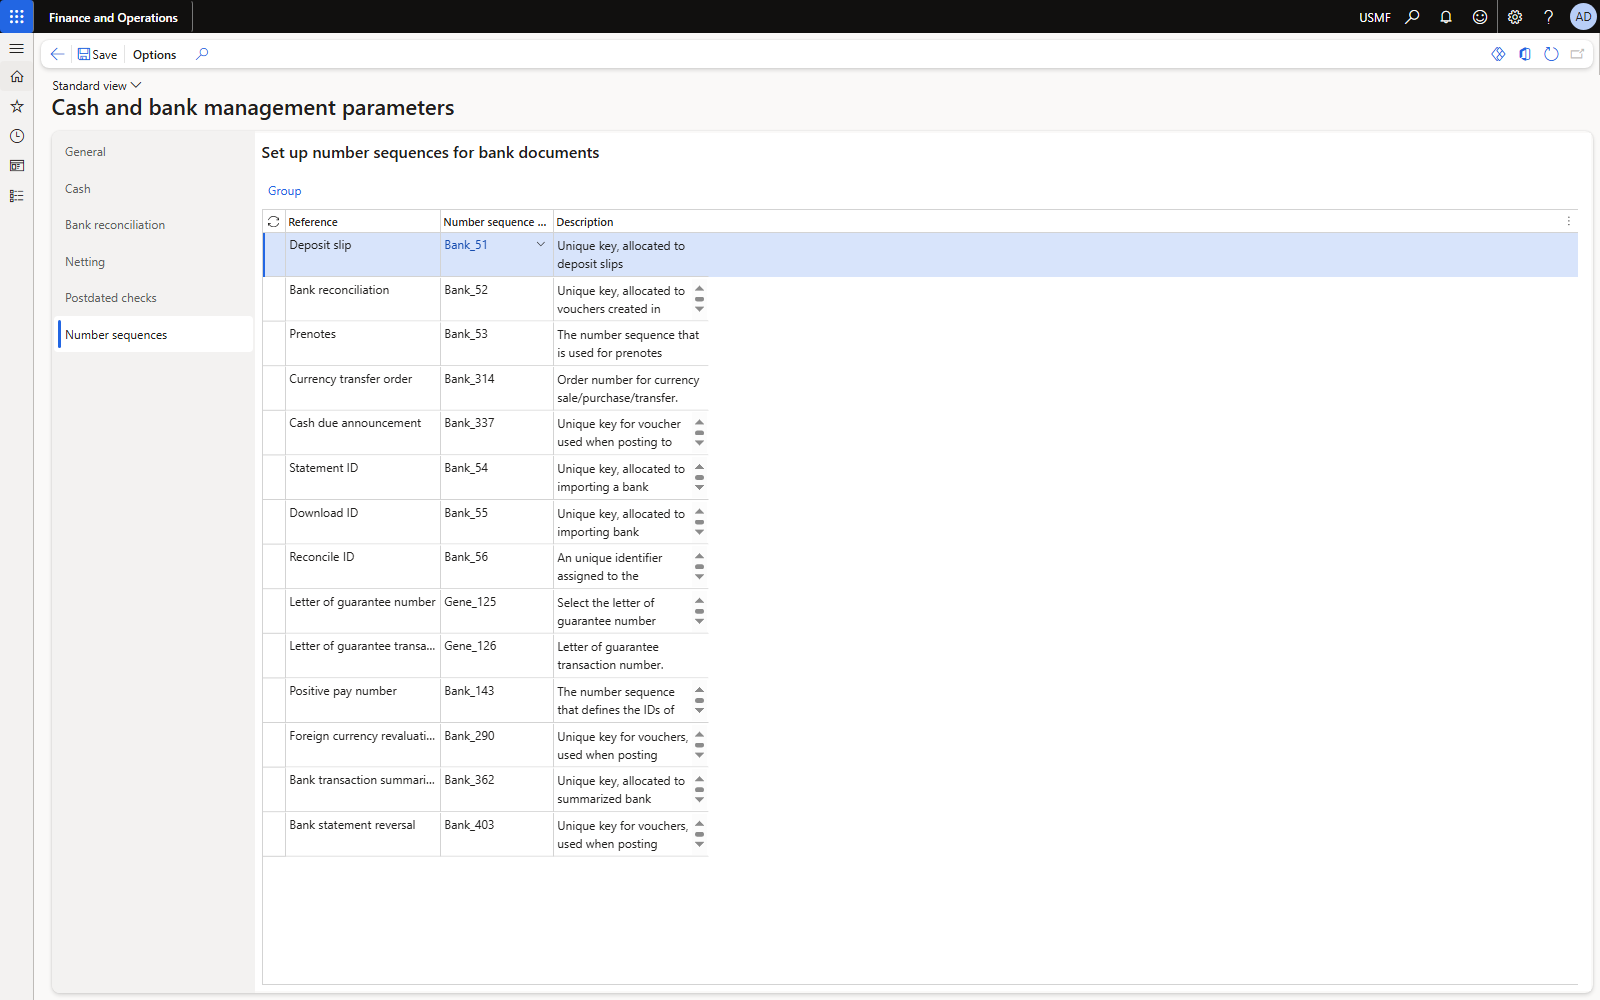Click the notifications bell icon
Viewport: 1600px width, 1000px height.
[1446, 17]
